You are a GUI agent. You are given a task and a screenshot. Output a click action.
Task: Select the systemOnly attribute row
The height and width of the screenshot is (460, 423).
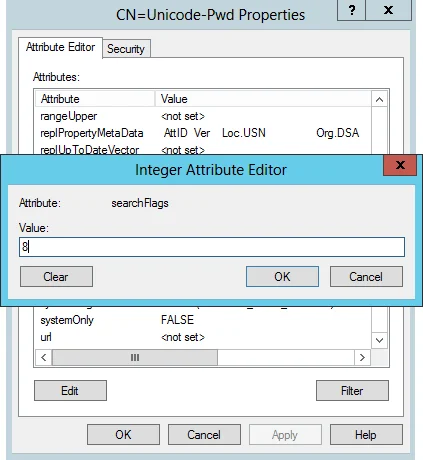tap(203, 320)
